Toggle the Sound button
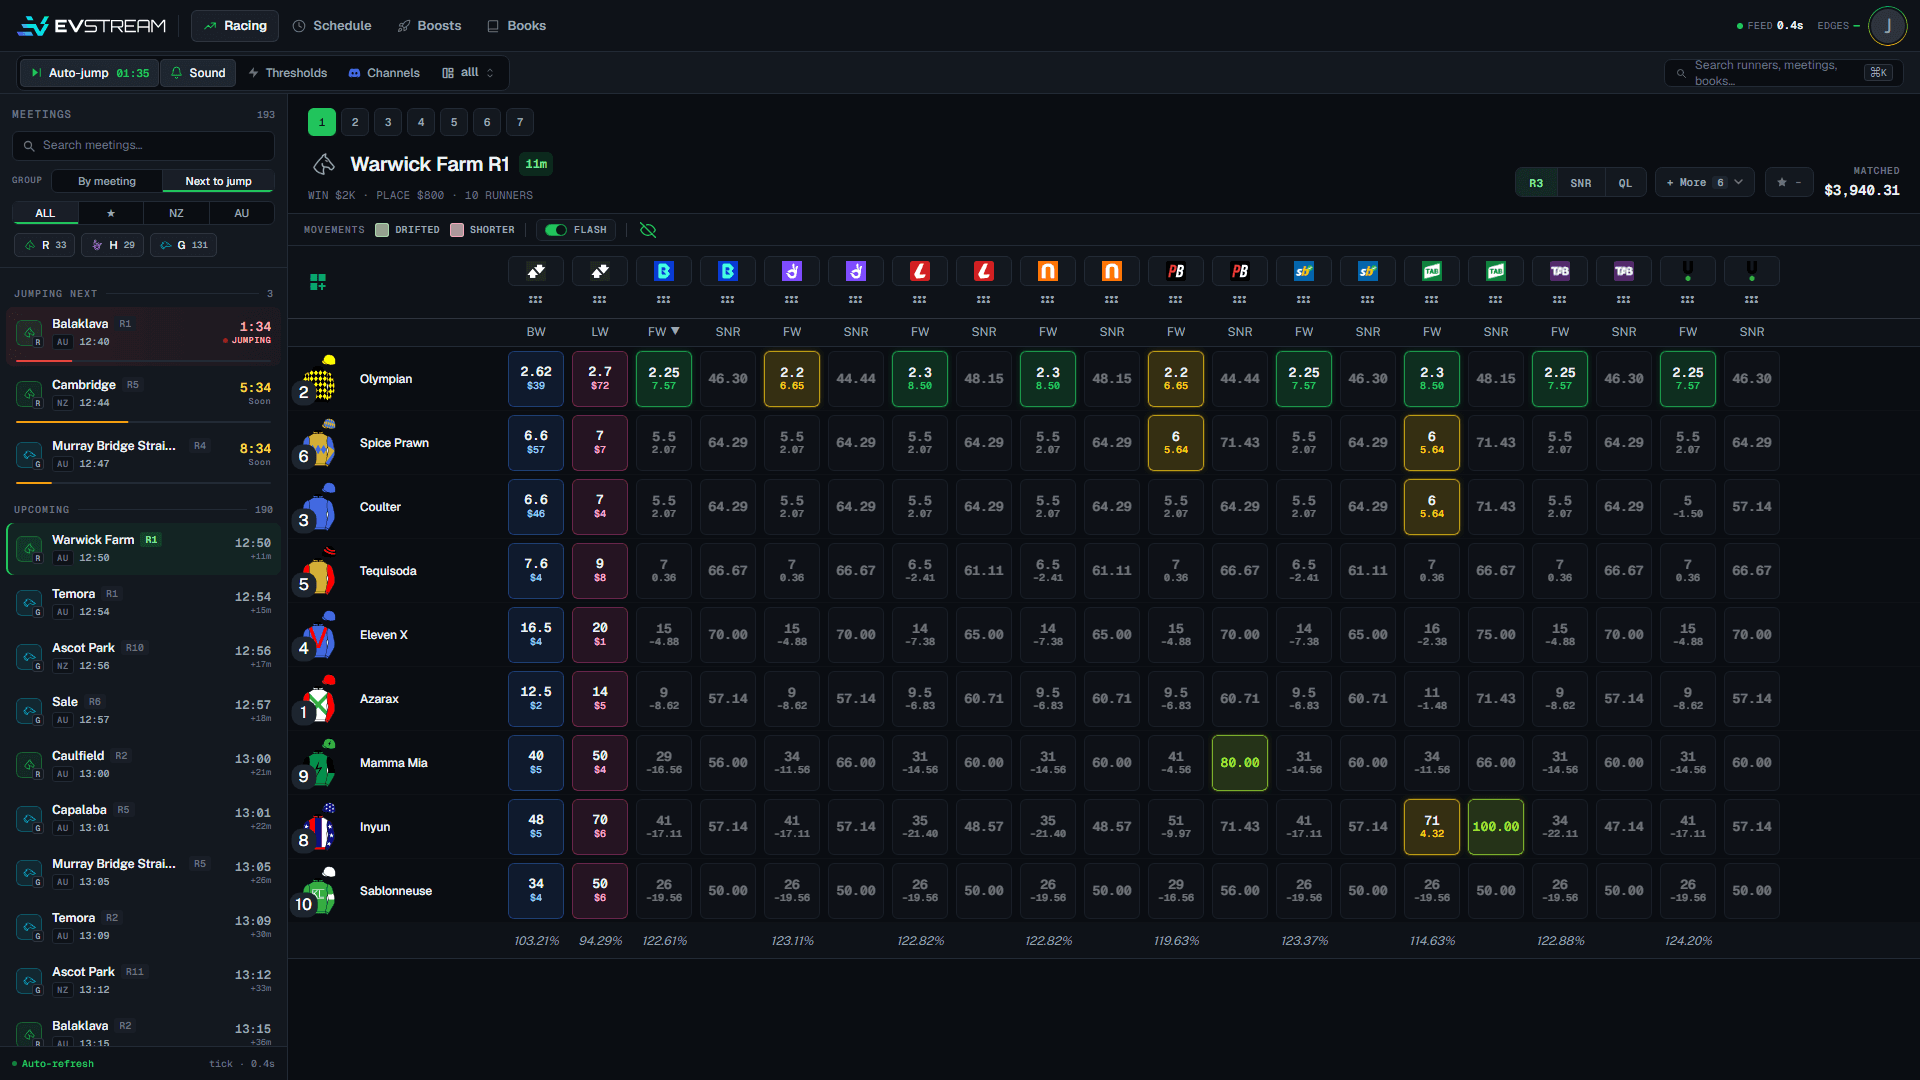The image size is (1920, 1080). (x=198, y=73)
